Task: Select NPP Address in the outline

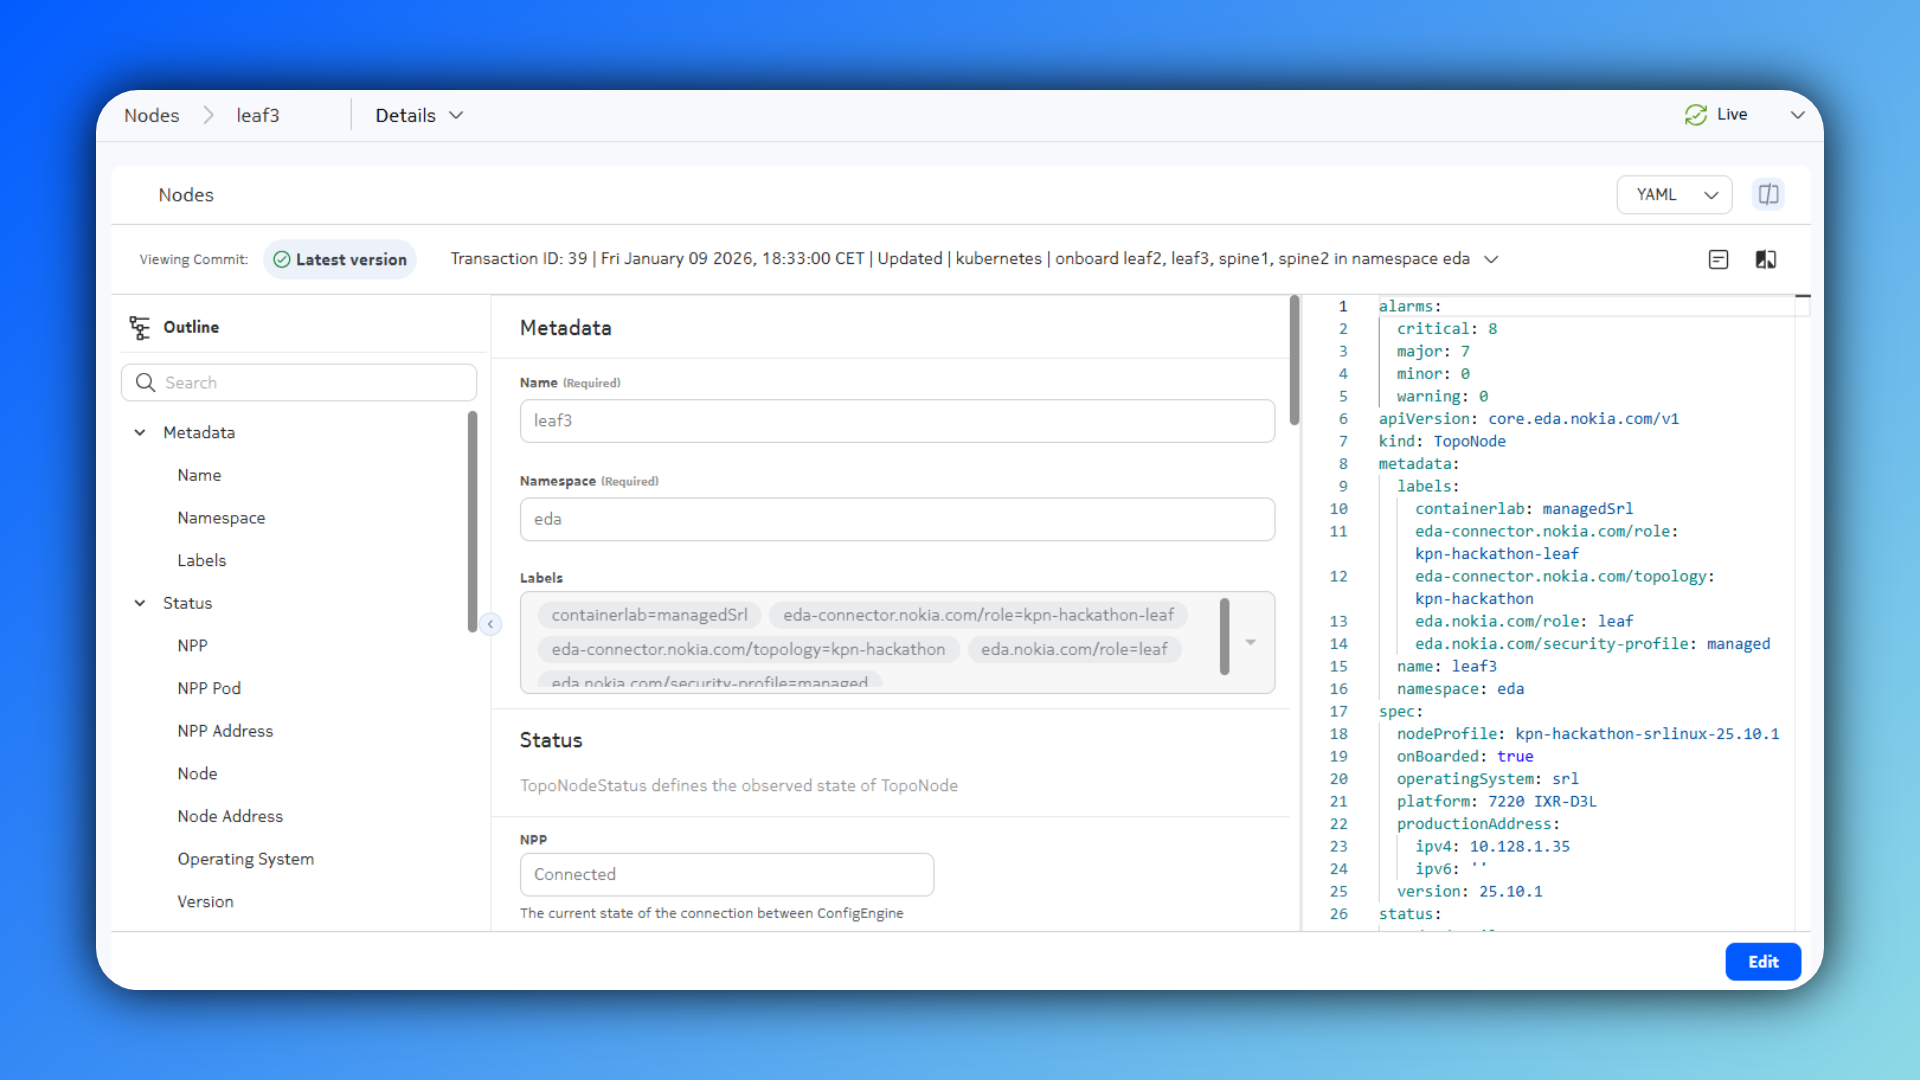Action: (x=225, y=731)
